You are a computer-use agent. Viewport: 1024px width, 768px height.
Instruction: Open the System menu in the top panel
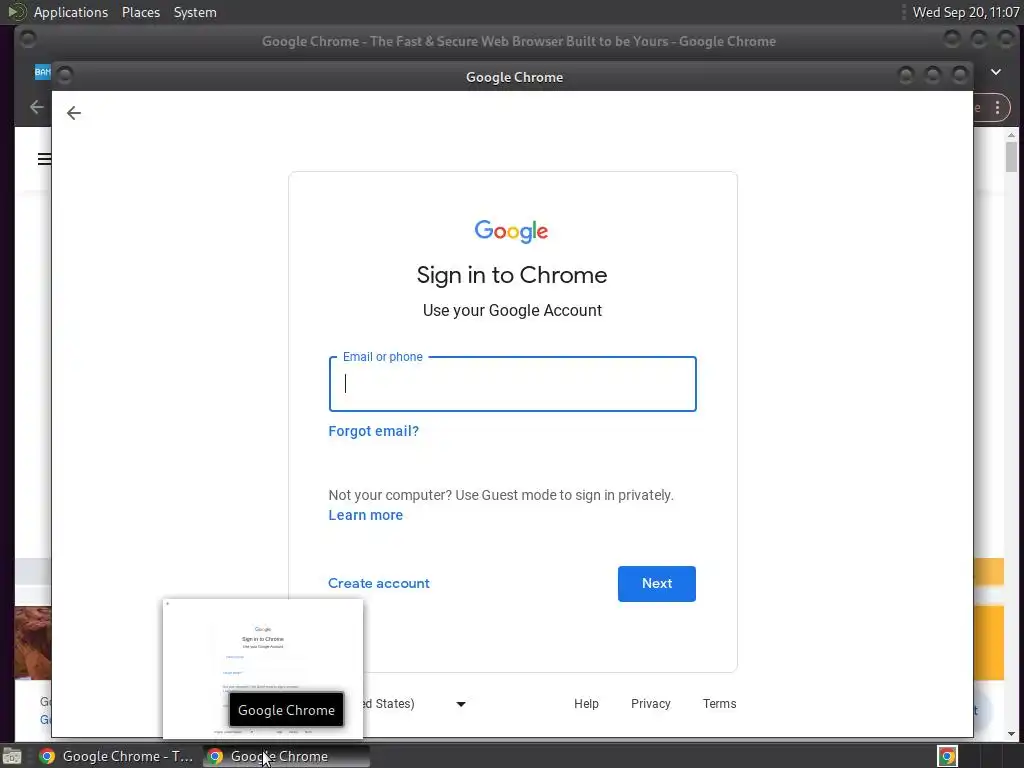click(195, 12)
